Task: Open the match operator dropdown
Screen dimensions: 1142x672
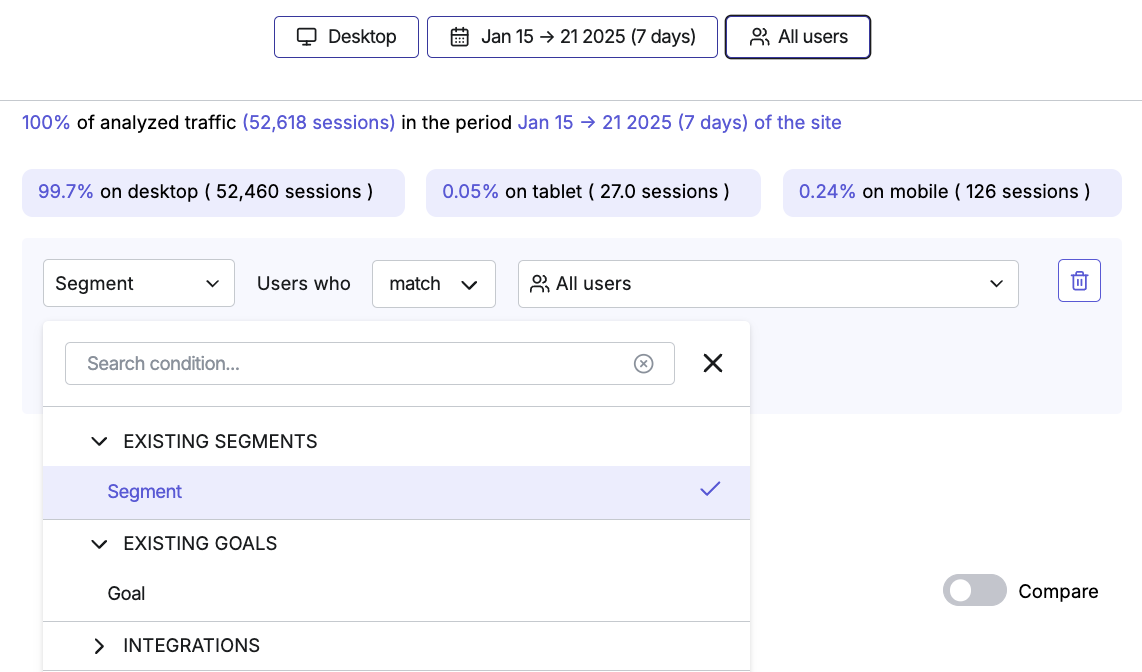Action: 433,283
